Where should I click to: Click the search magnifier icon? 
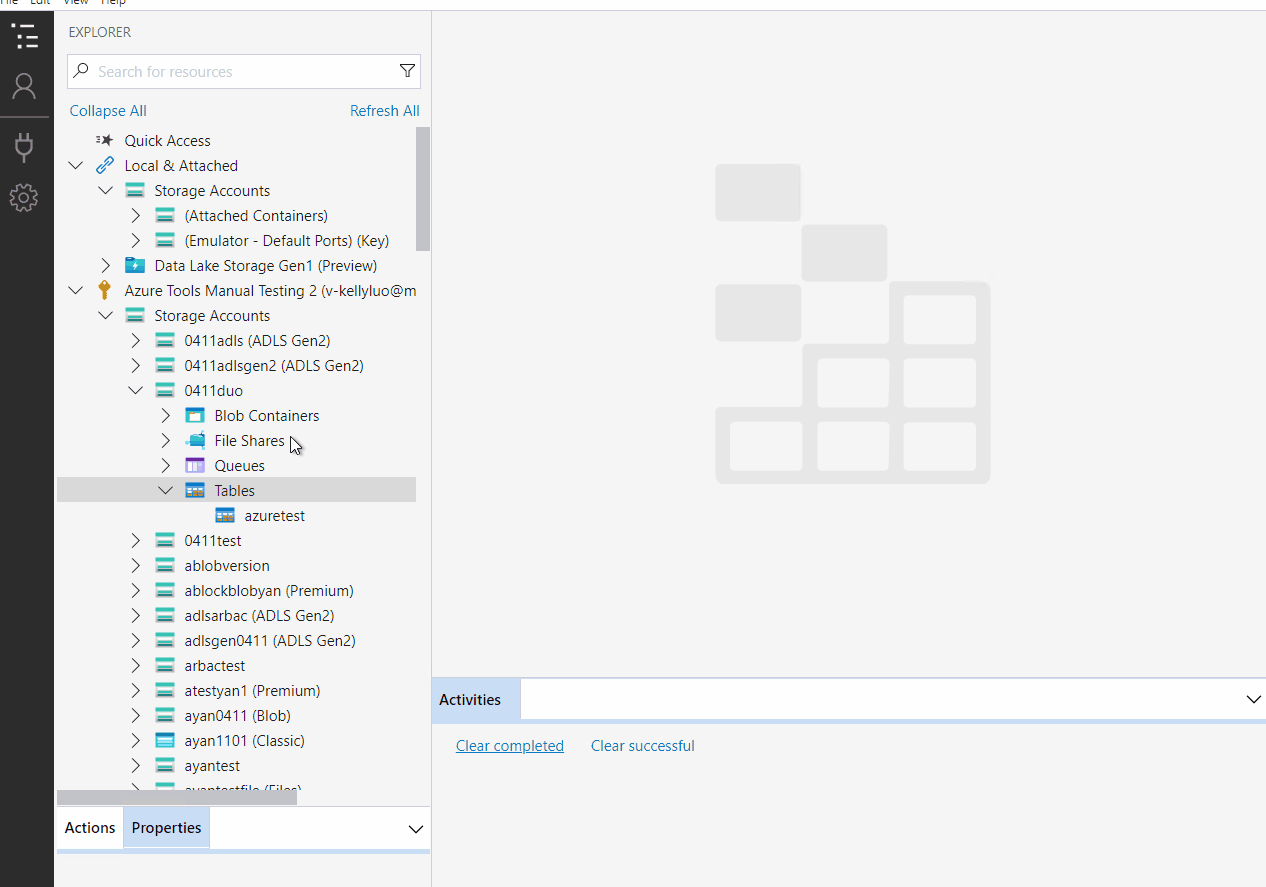click(82, 71)
